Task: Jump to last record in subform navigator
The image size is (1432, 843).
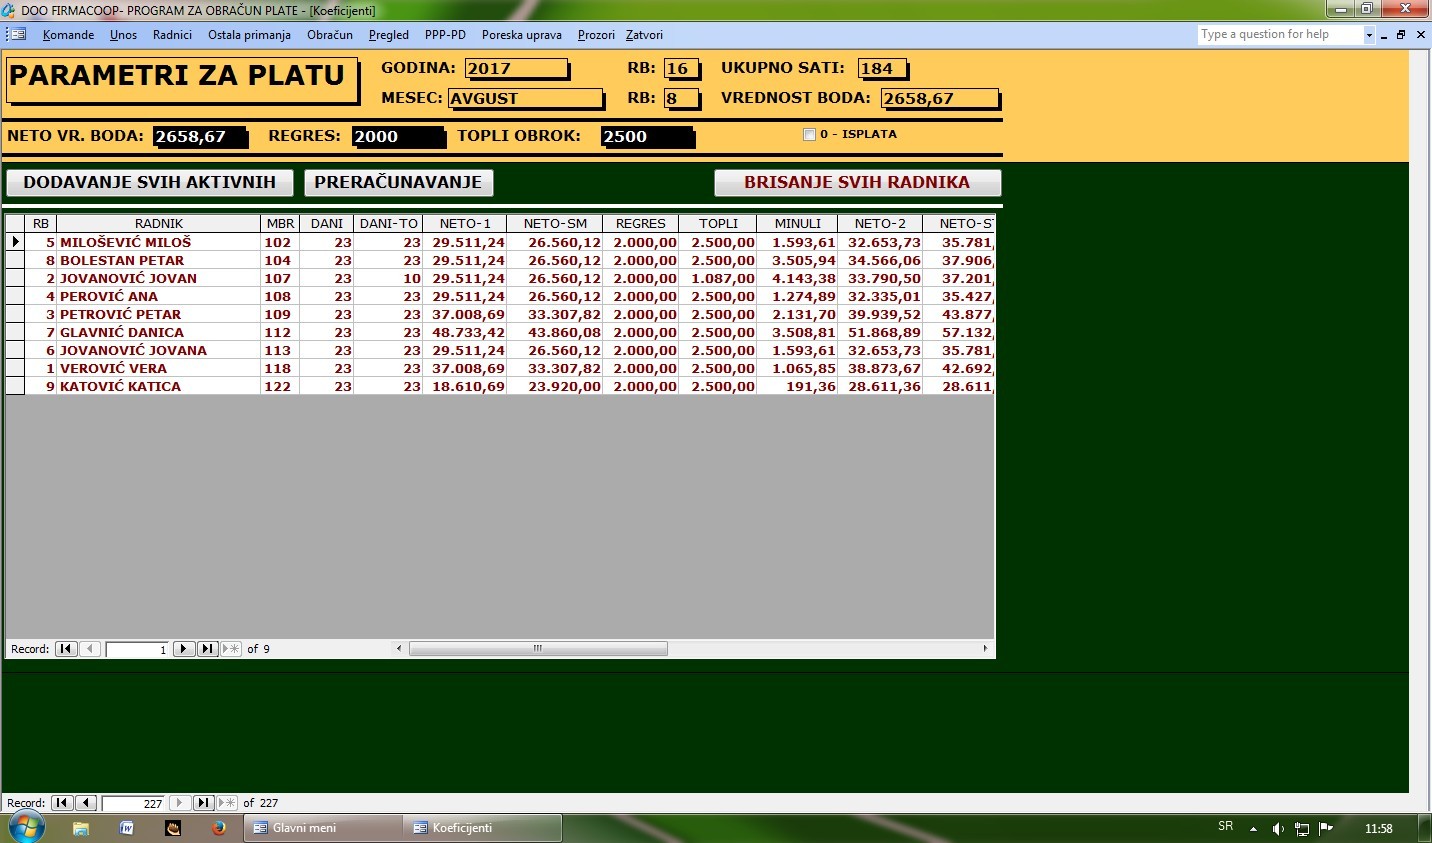Action: (207, 649)
